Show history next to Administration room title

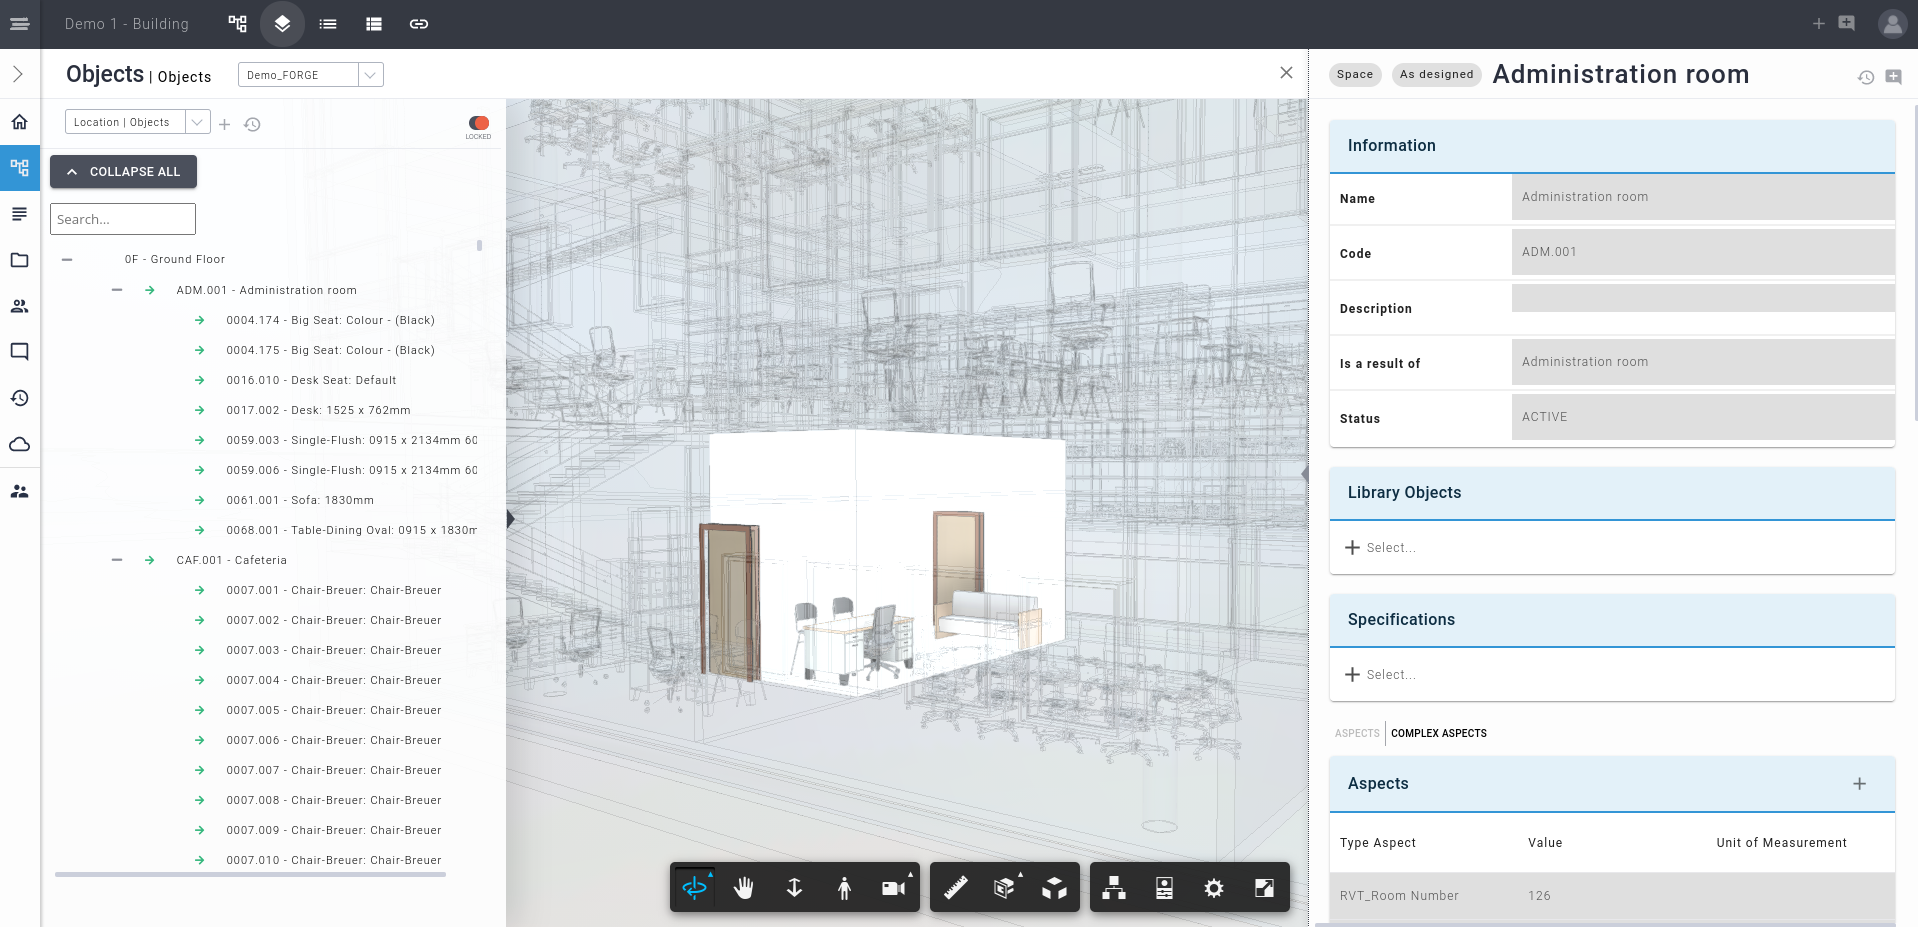click(1866, 77)
